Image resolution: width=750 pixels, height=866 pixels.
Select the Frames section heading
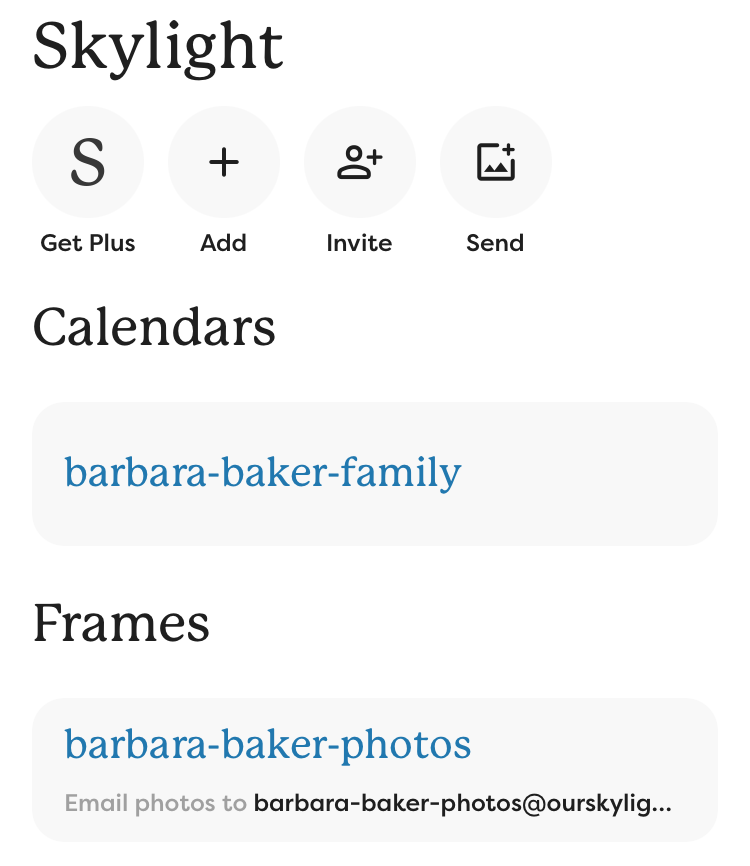(x=121, y=624)
